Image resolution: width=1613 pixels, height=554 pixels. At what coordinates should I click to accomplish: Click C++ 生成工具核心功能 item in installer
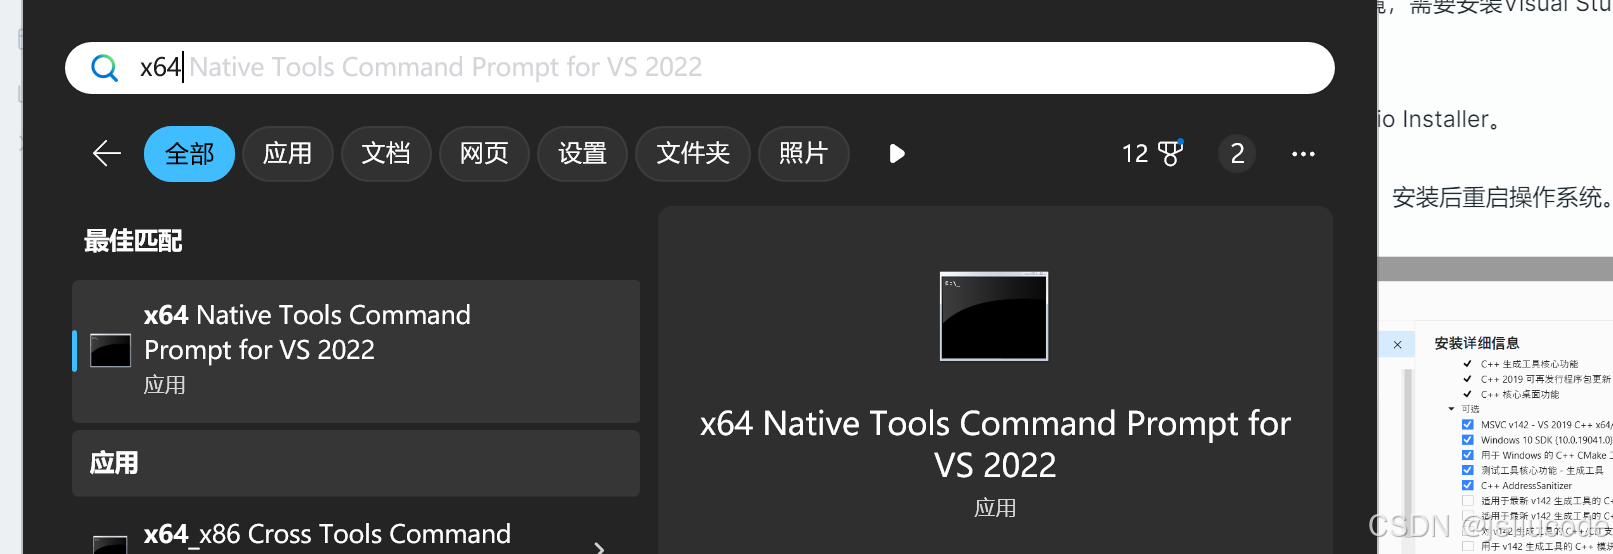pos(1529,364)
